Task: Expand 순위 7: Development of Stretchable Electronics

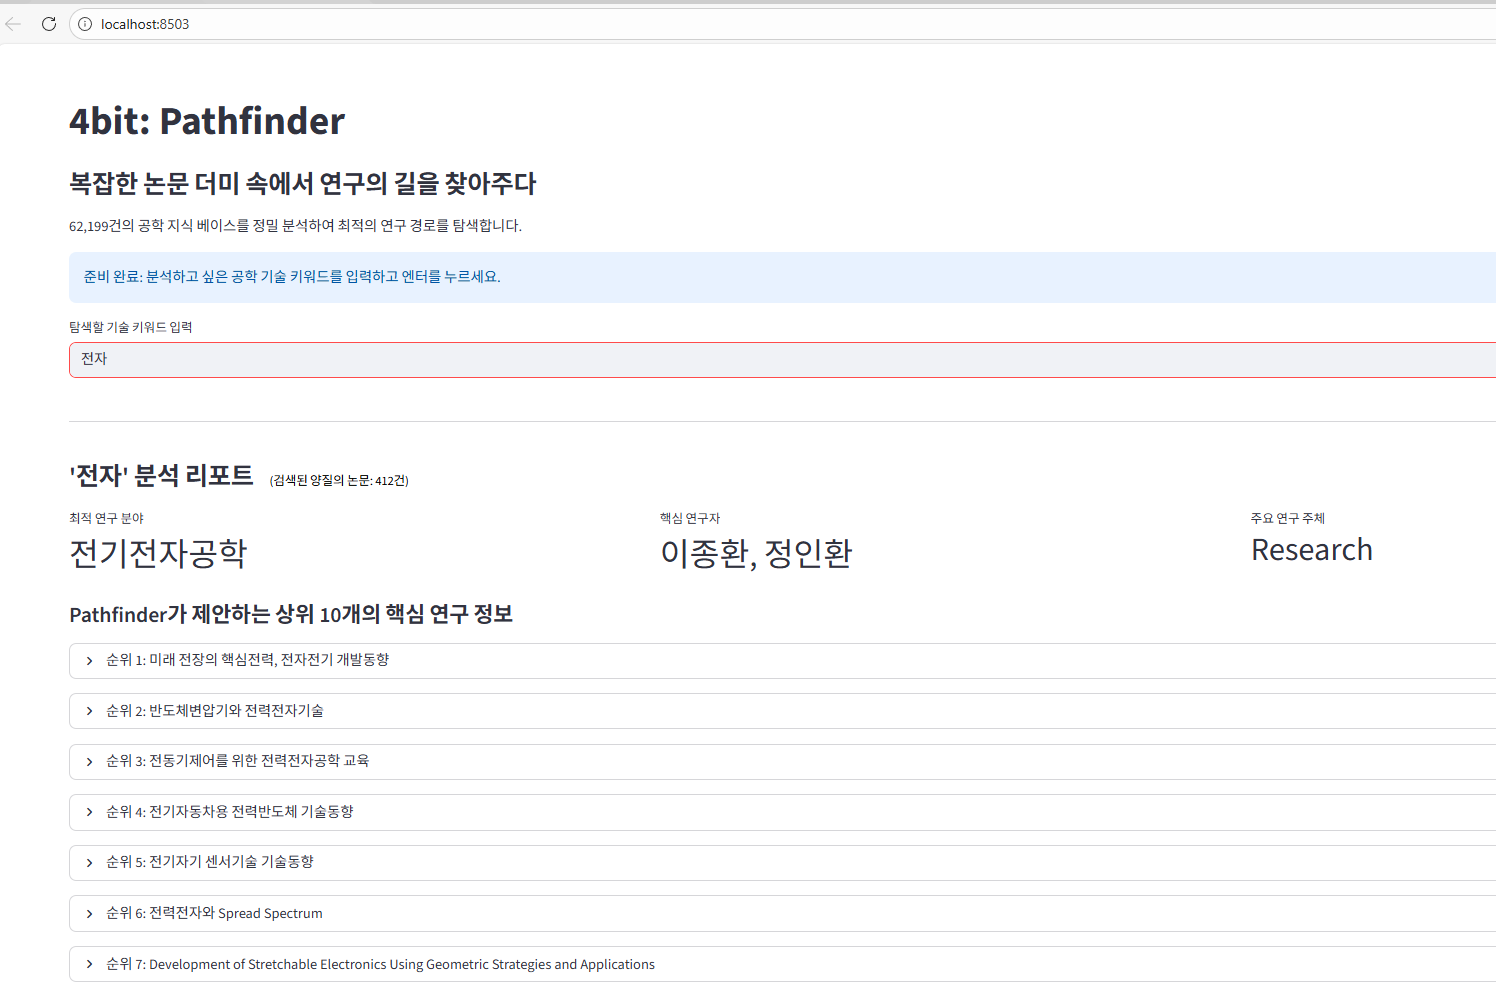Action: pyautogui.click(x=783, y=964)
